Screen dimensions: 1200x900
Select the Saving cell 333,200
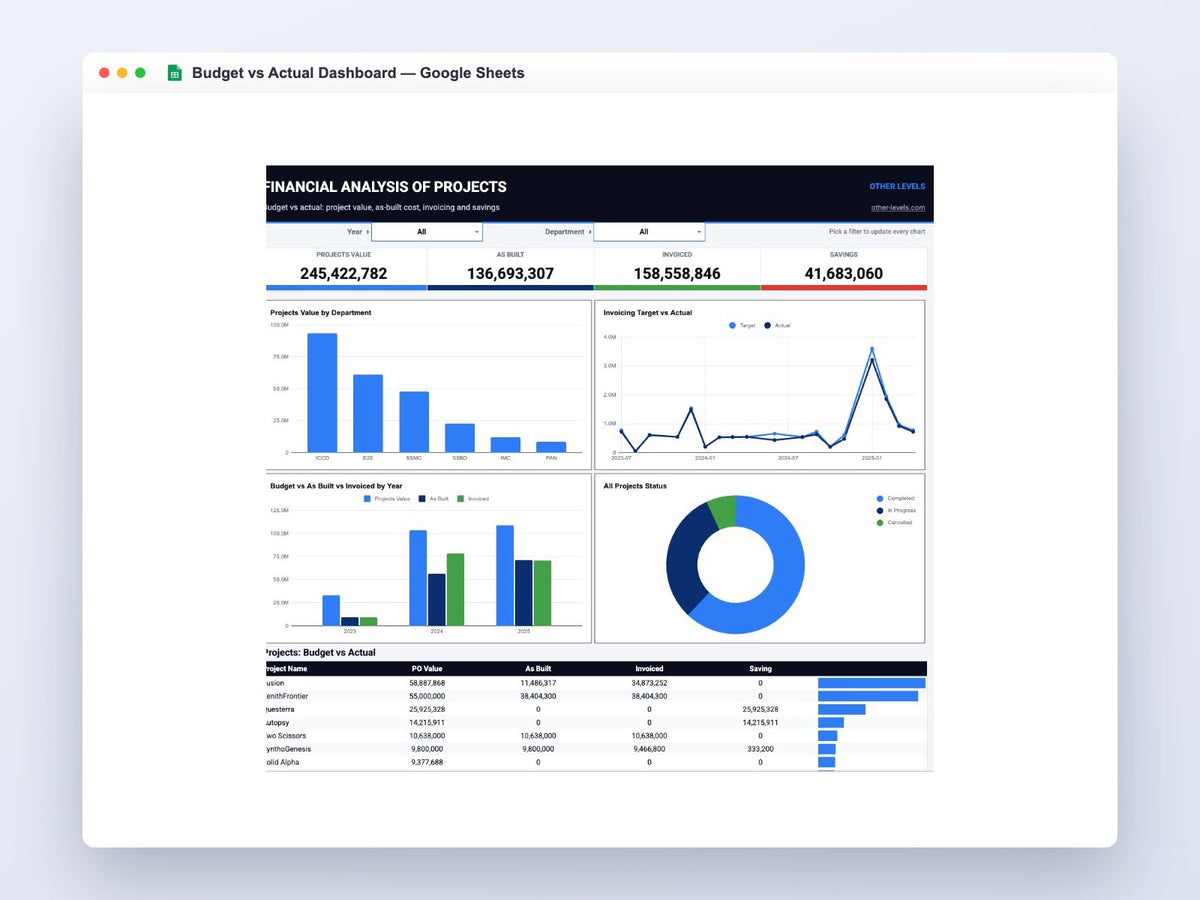(760, 749)
